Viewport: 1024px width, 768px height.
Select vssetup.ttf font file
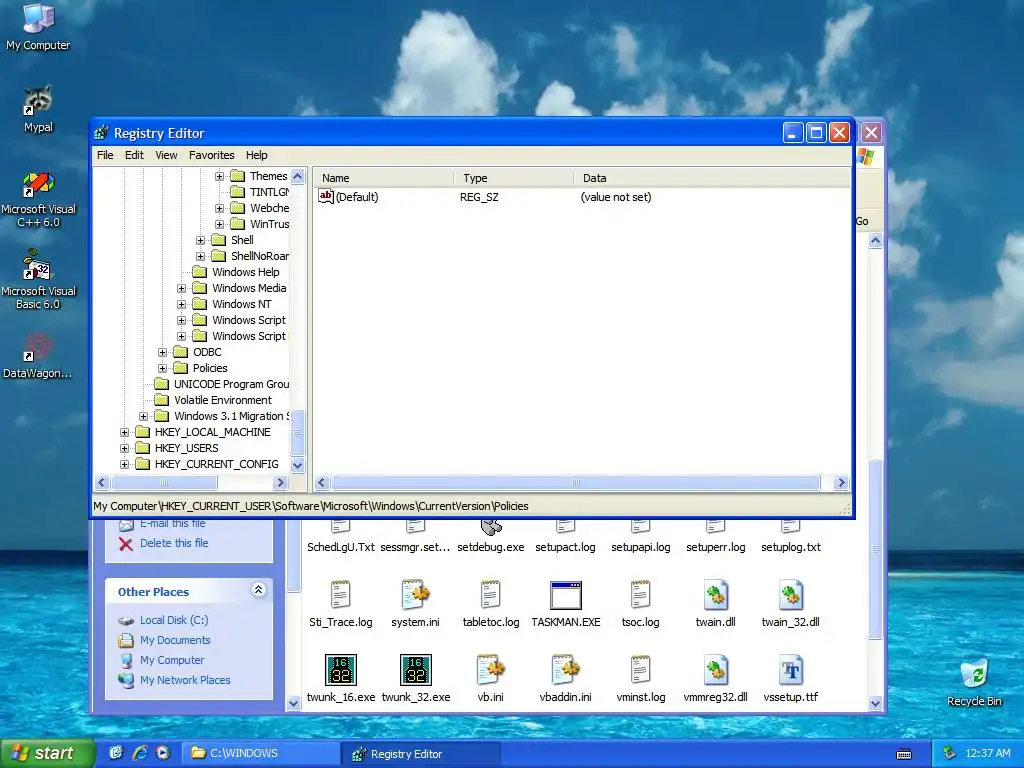790,679
